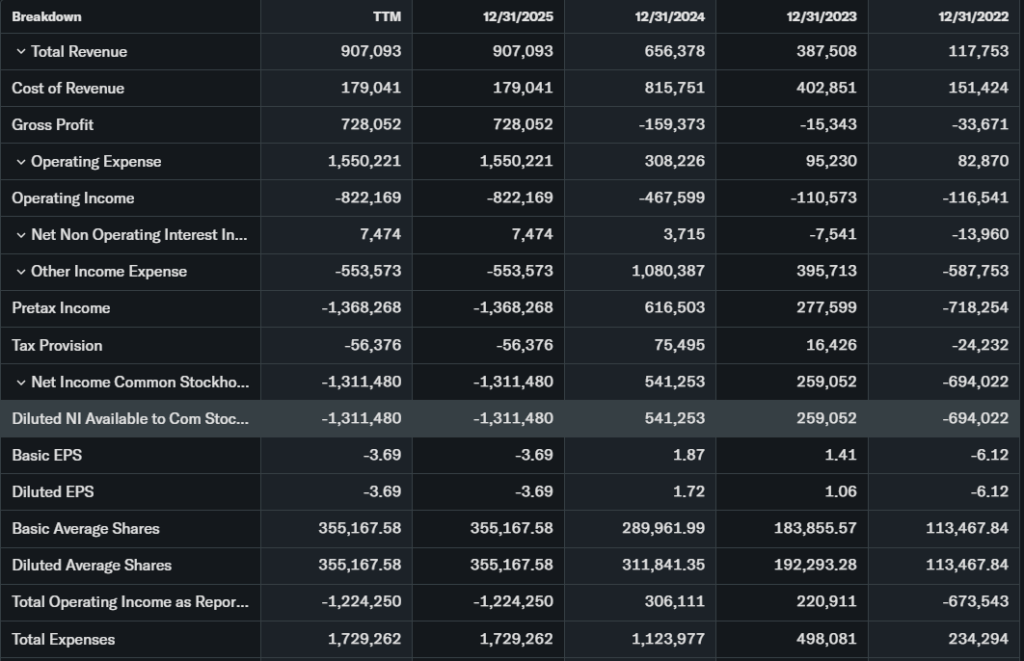
Task: Click the Breakdown column header
Action: [x=47, y=17]
